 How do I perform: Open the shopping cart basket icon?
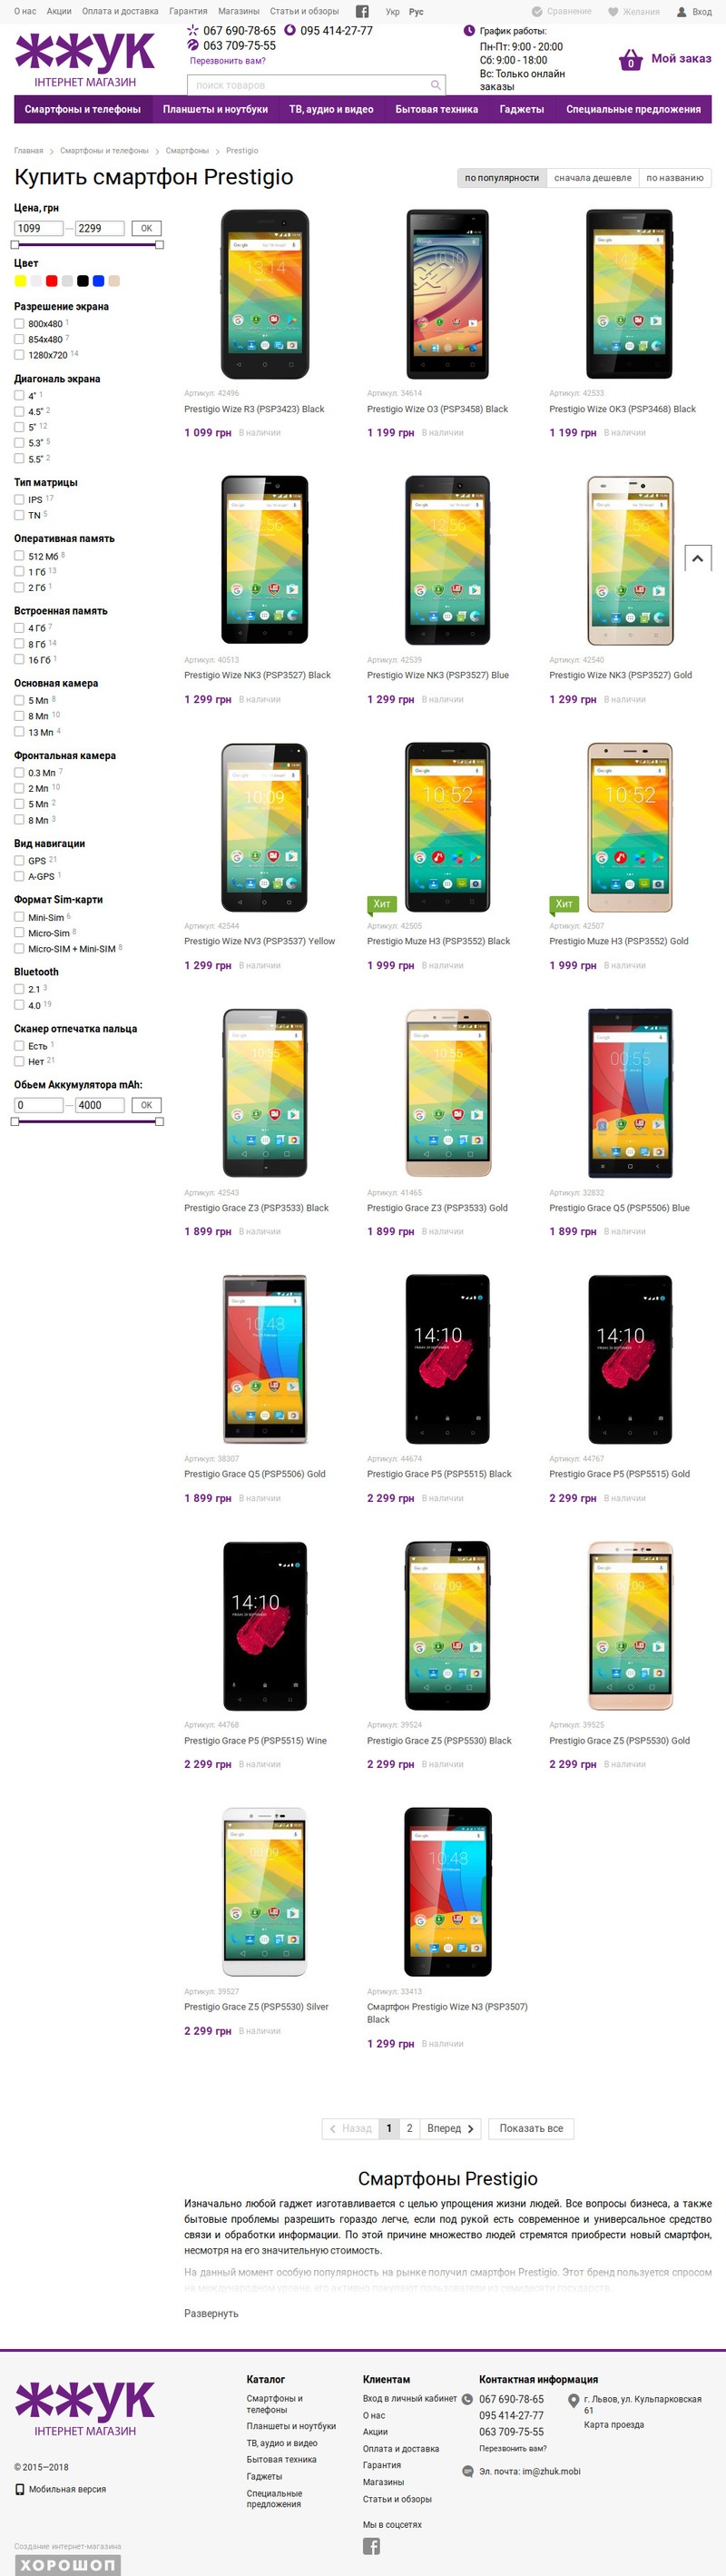[630, 60]
